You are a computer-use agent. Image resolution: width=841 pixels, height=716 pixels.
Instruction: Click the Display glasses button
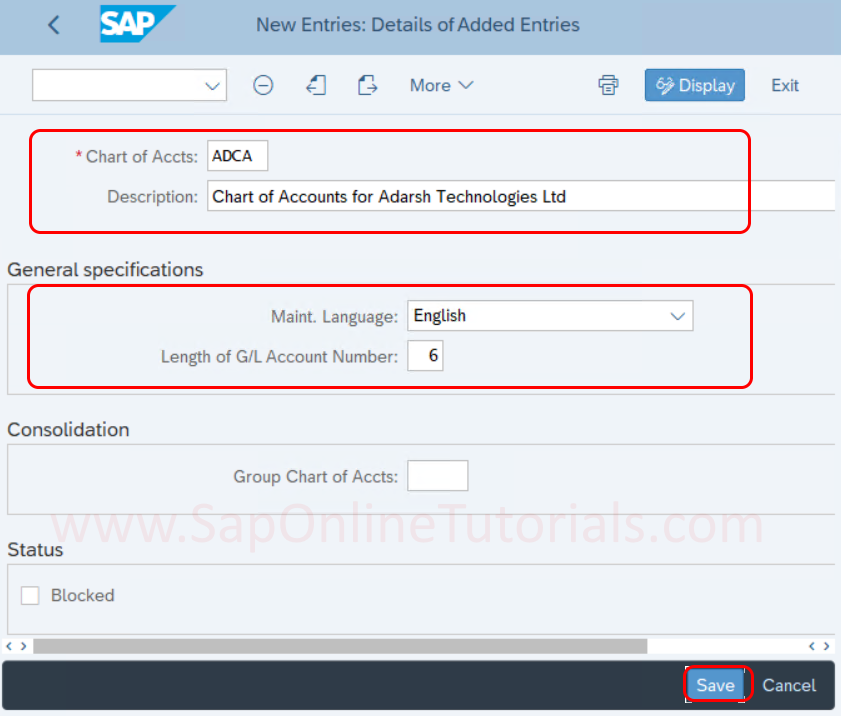(x=695, y=85)
